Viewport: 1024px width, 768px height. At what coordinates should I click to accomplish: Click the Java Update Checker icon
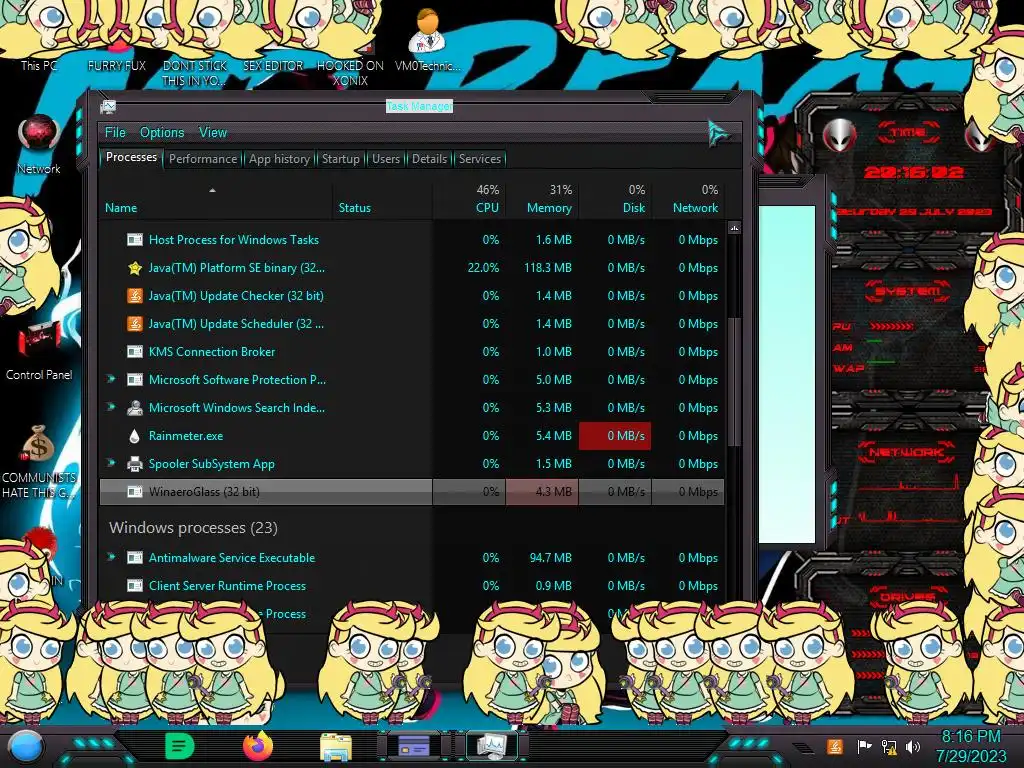135,296
